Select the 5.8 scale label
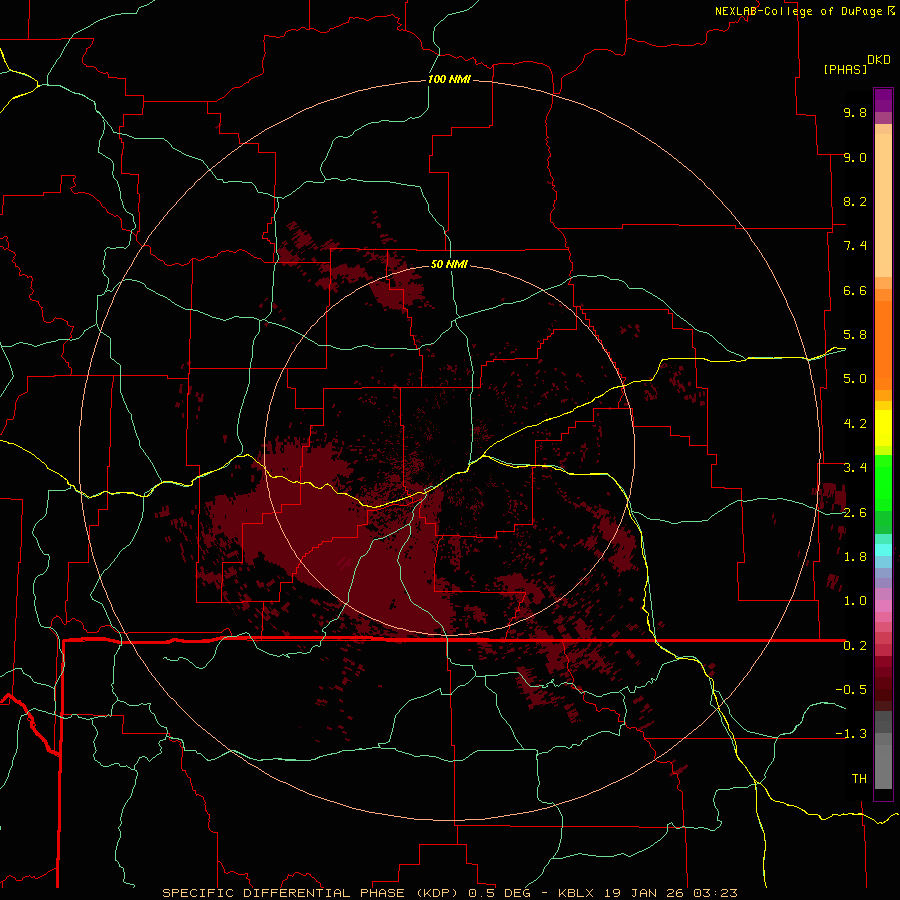900x900 pixels. (855, 335)
